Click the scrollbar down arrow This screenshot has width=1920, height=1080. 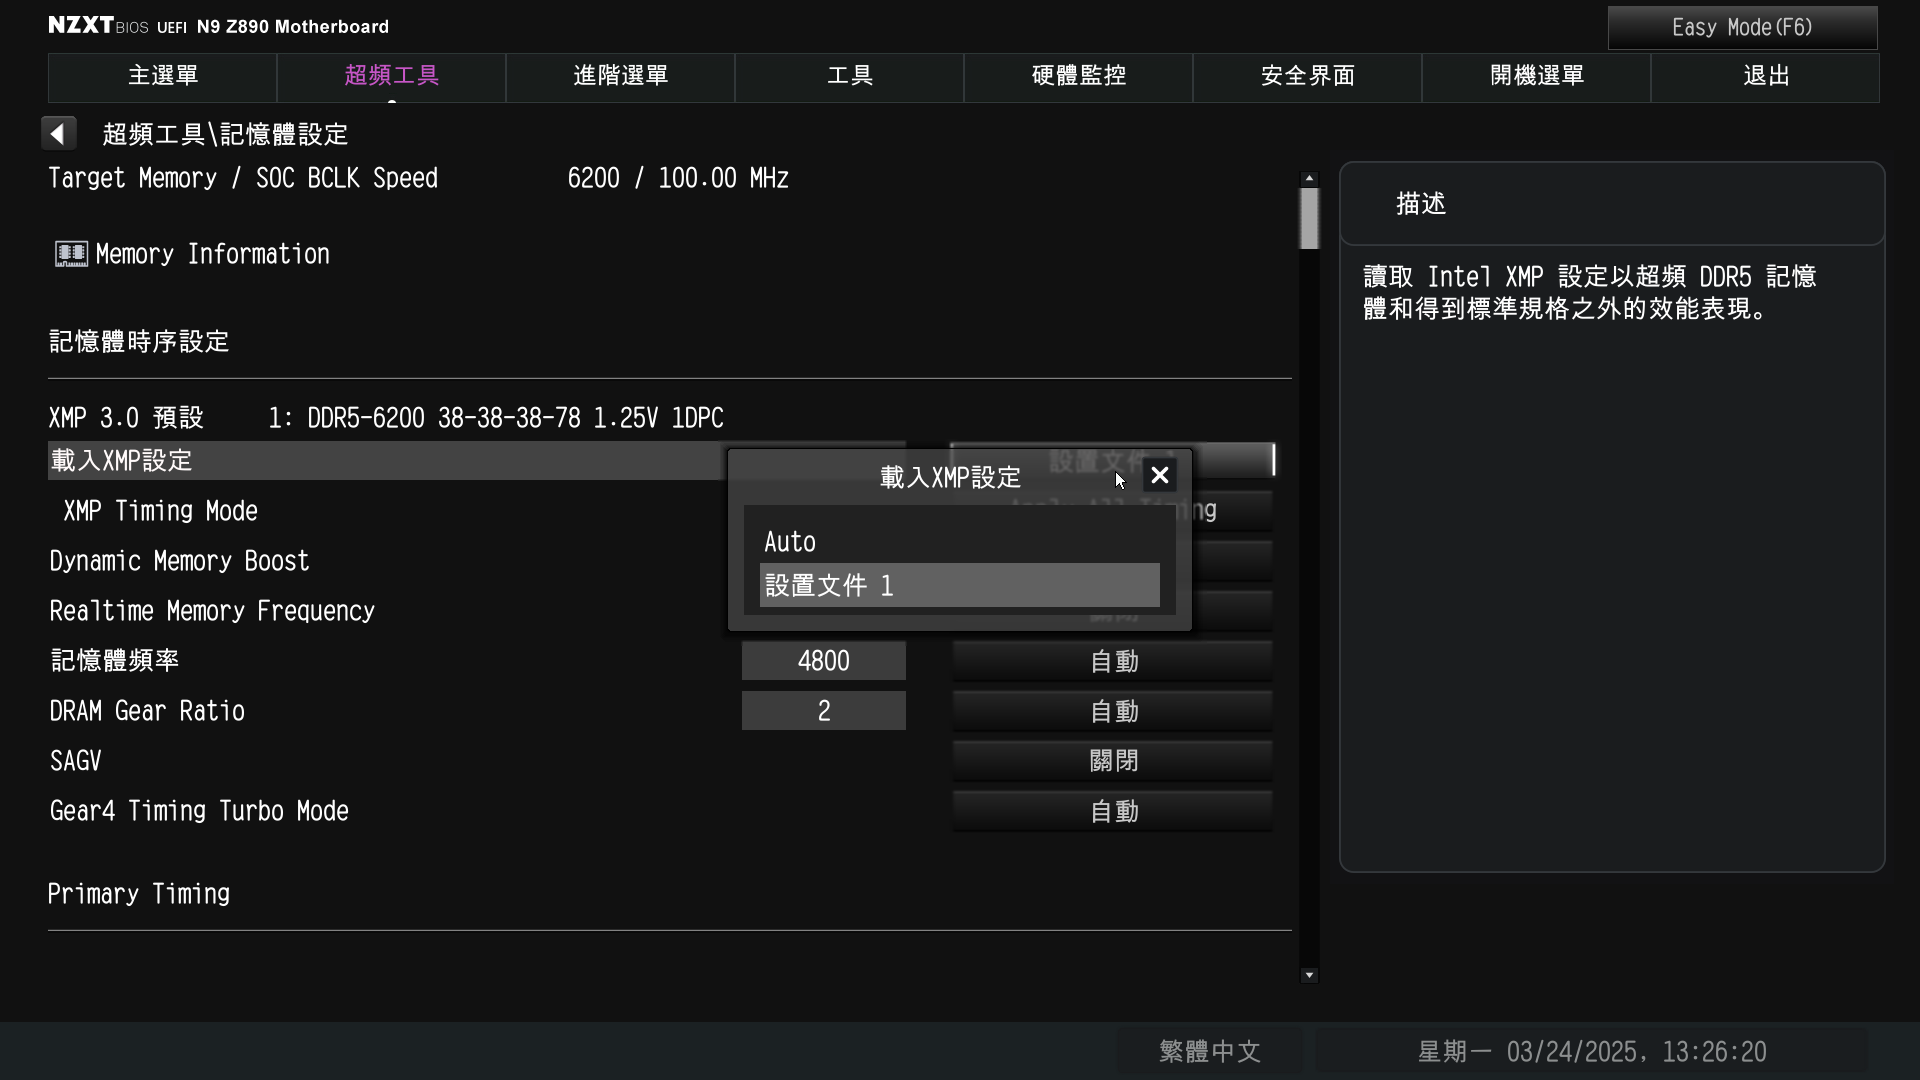click(1309, 975)
